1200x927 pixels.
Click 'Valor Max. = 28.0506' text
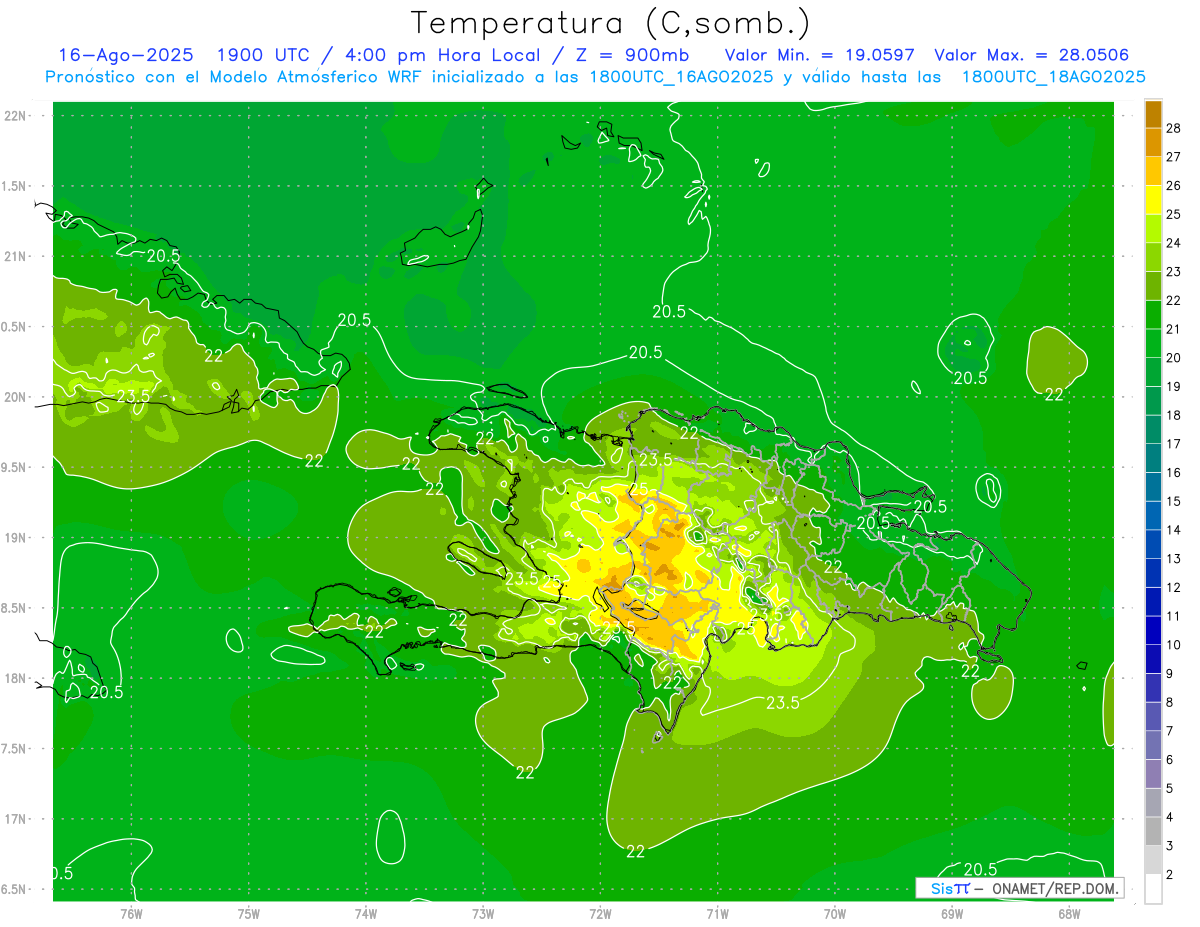(x=1033, y=55)
